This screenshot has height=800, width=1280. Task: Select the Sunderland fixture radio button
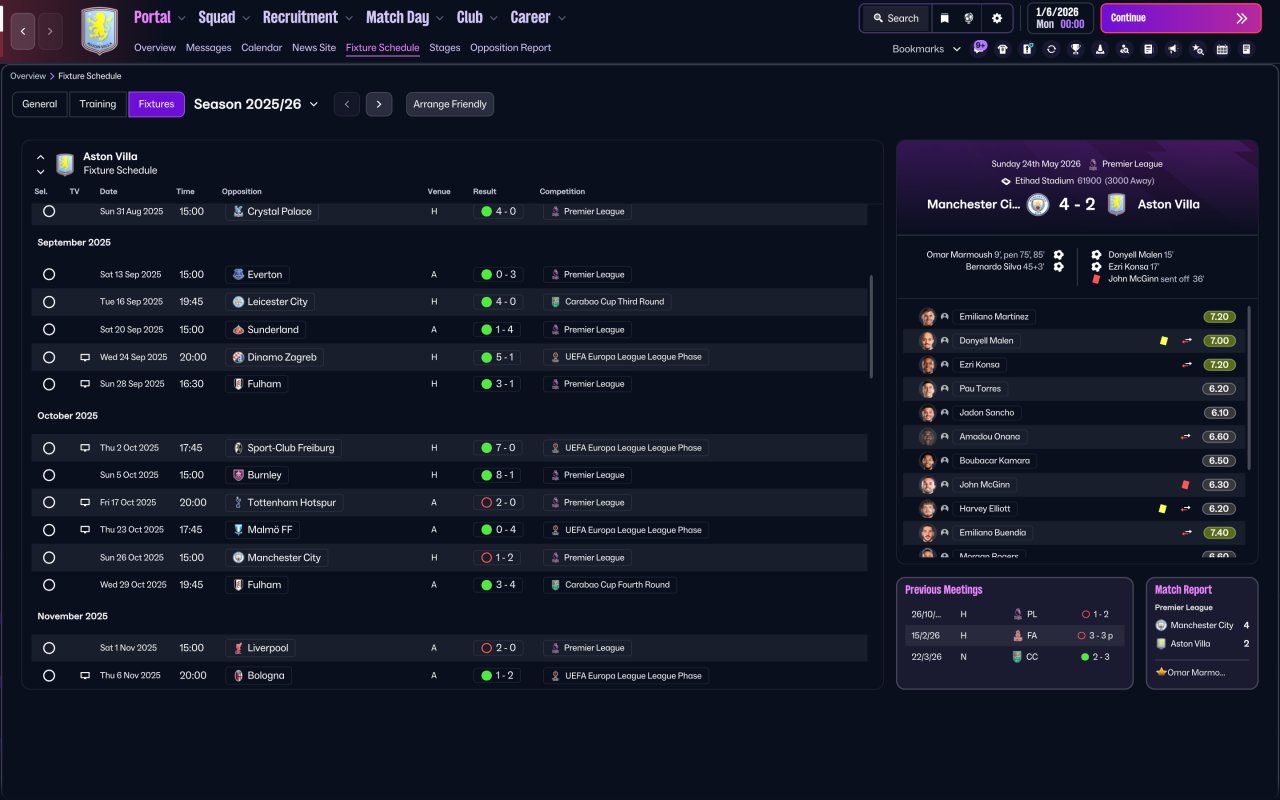click(x=49, y=330)
